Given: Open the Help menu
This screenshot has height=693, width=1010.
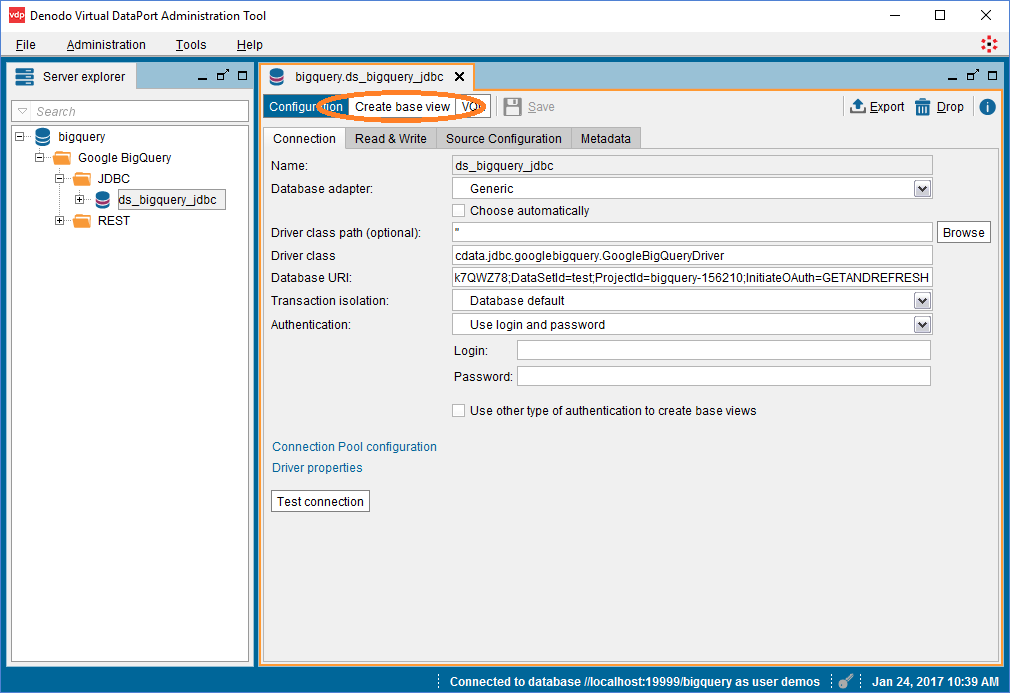Looking at the screenshot, I should coord(249,44).
